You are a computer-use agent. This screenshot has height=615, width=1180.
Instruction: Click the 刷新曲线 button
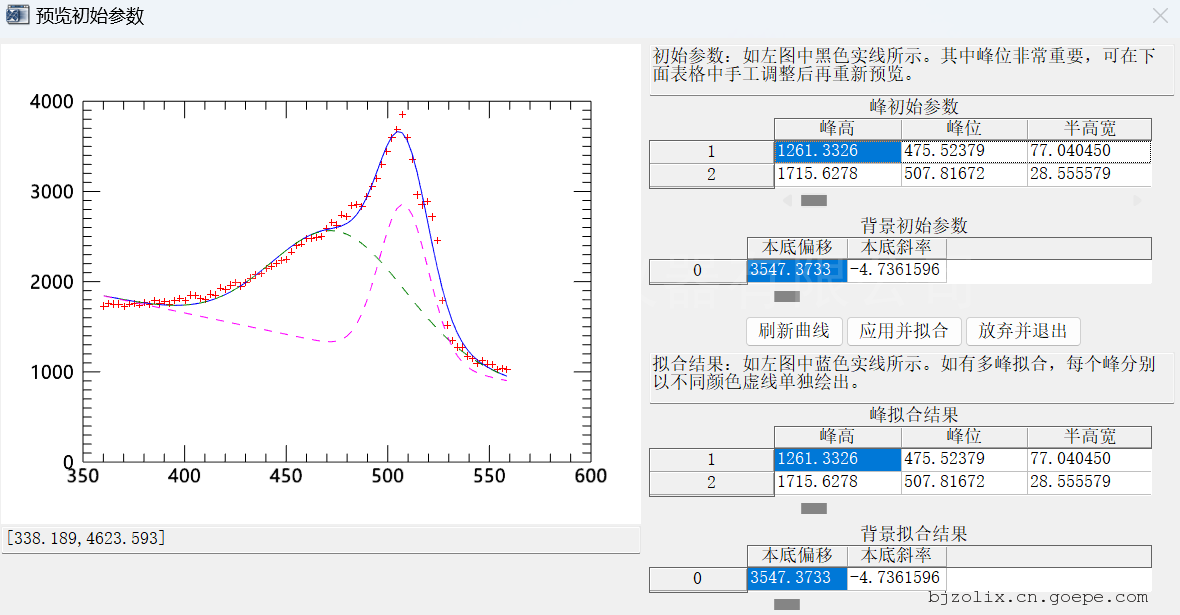(794, 331)
